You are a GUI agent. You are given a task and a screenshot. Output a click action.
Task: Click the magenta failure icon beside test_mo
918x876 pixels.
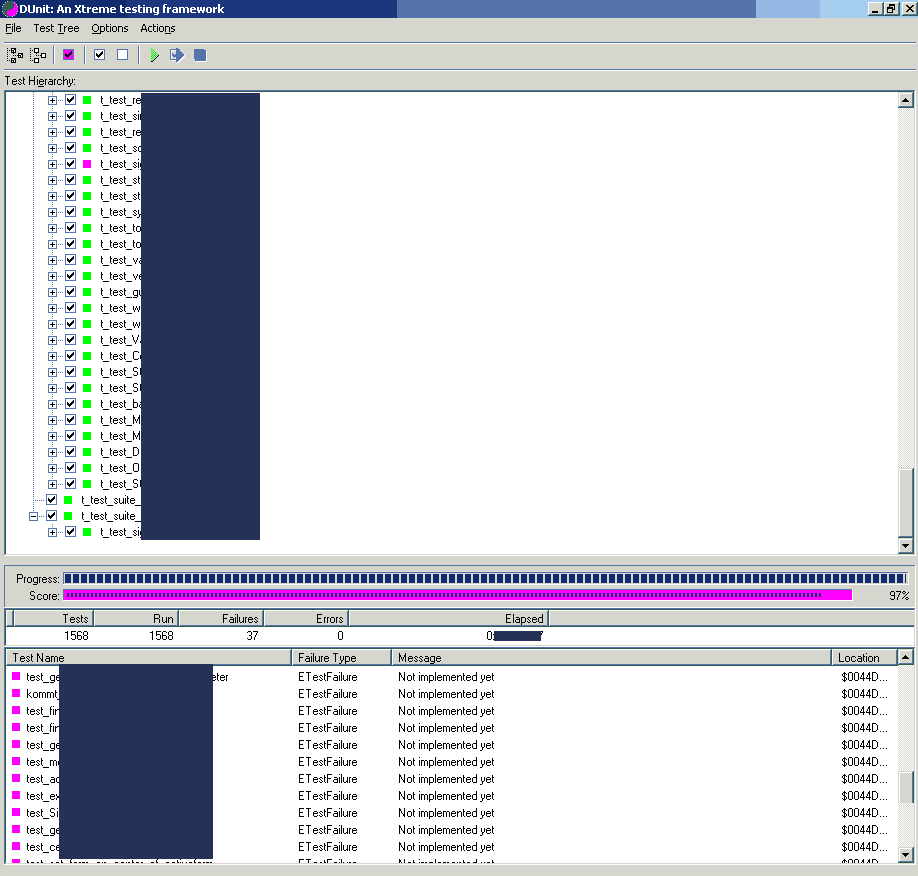coord(16,761)
